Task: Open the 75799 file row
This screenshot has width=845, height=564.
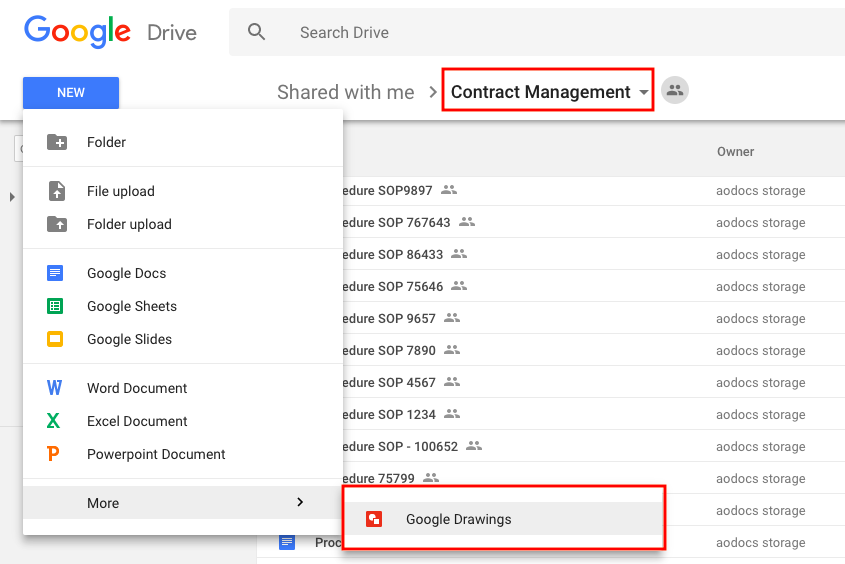Action: 594,476
